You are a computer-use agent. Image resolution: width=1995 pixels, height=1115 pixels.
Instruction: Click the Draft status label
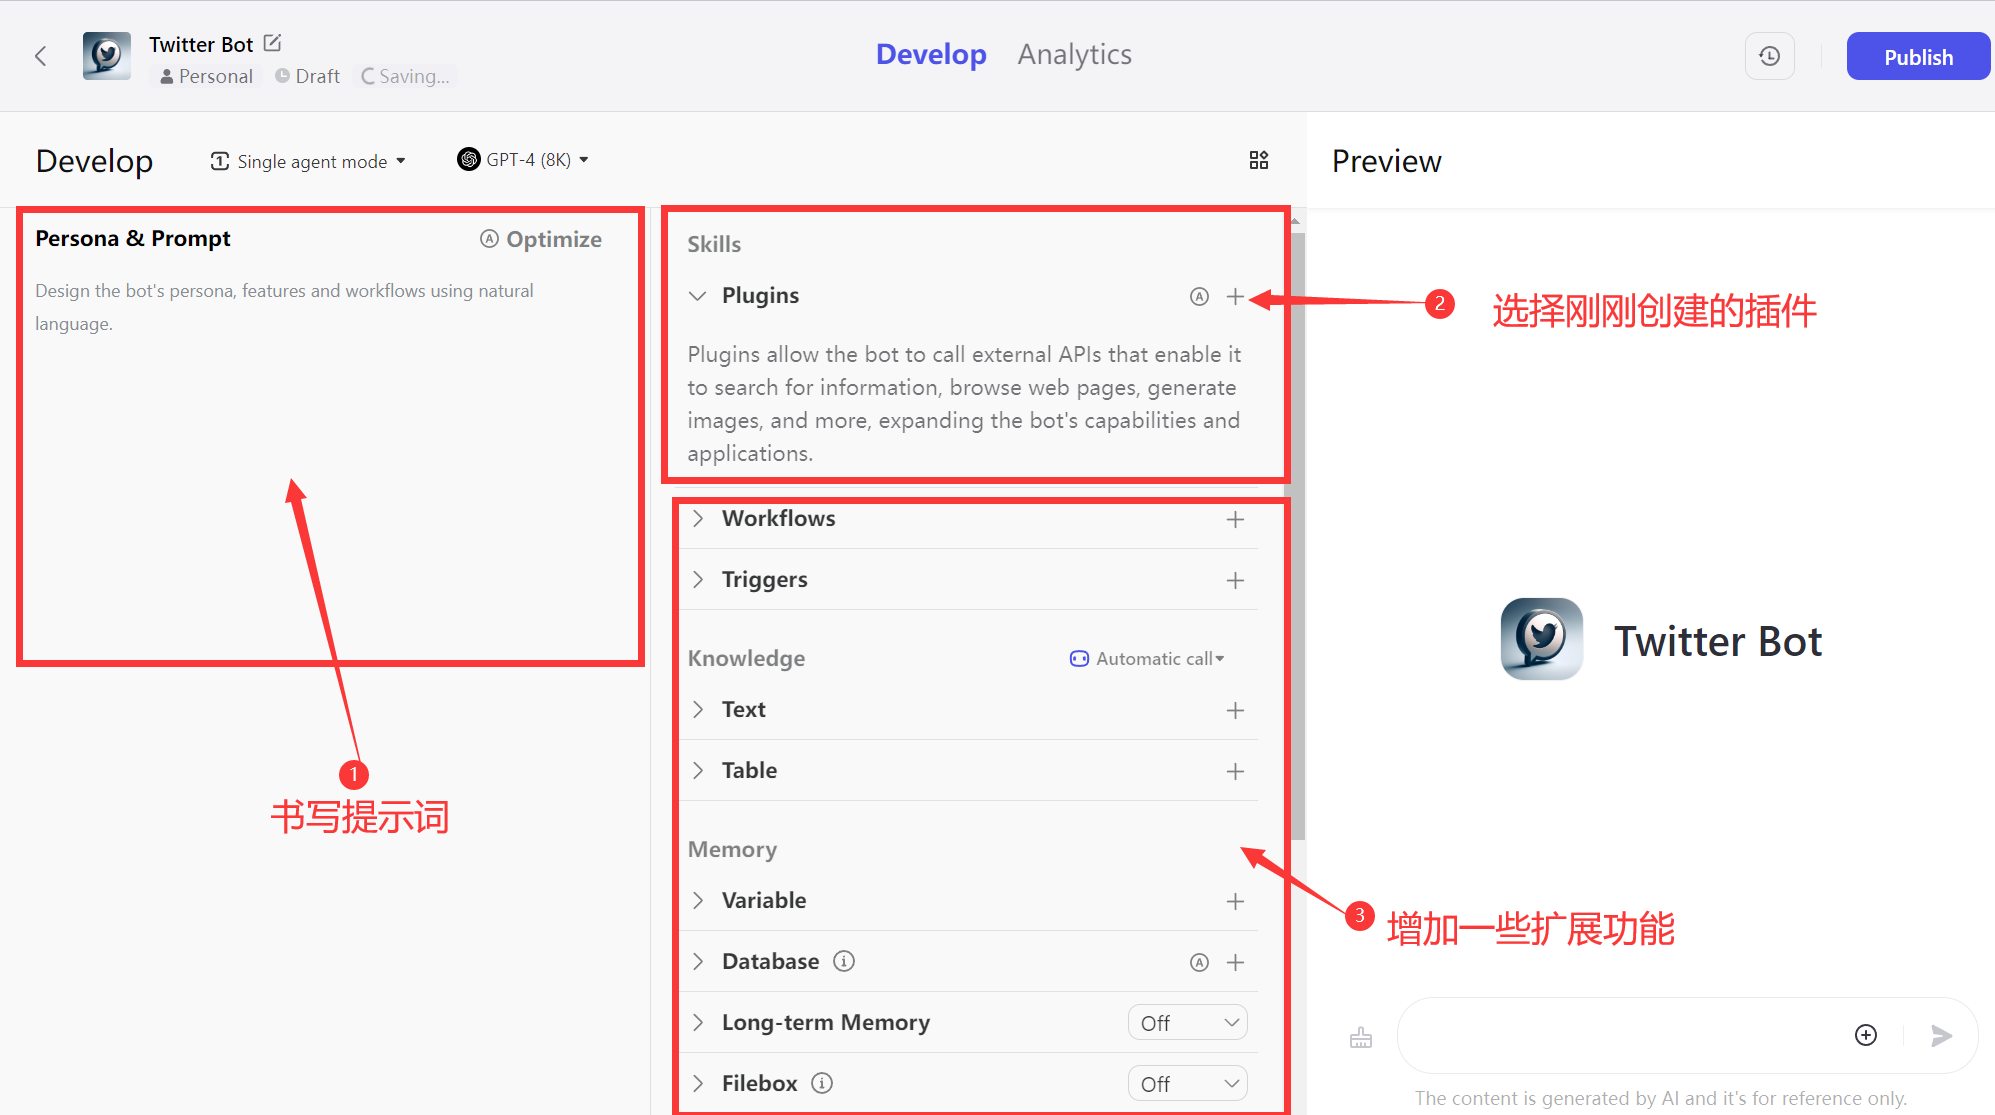point(307,76)
